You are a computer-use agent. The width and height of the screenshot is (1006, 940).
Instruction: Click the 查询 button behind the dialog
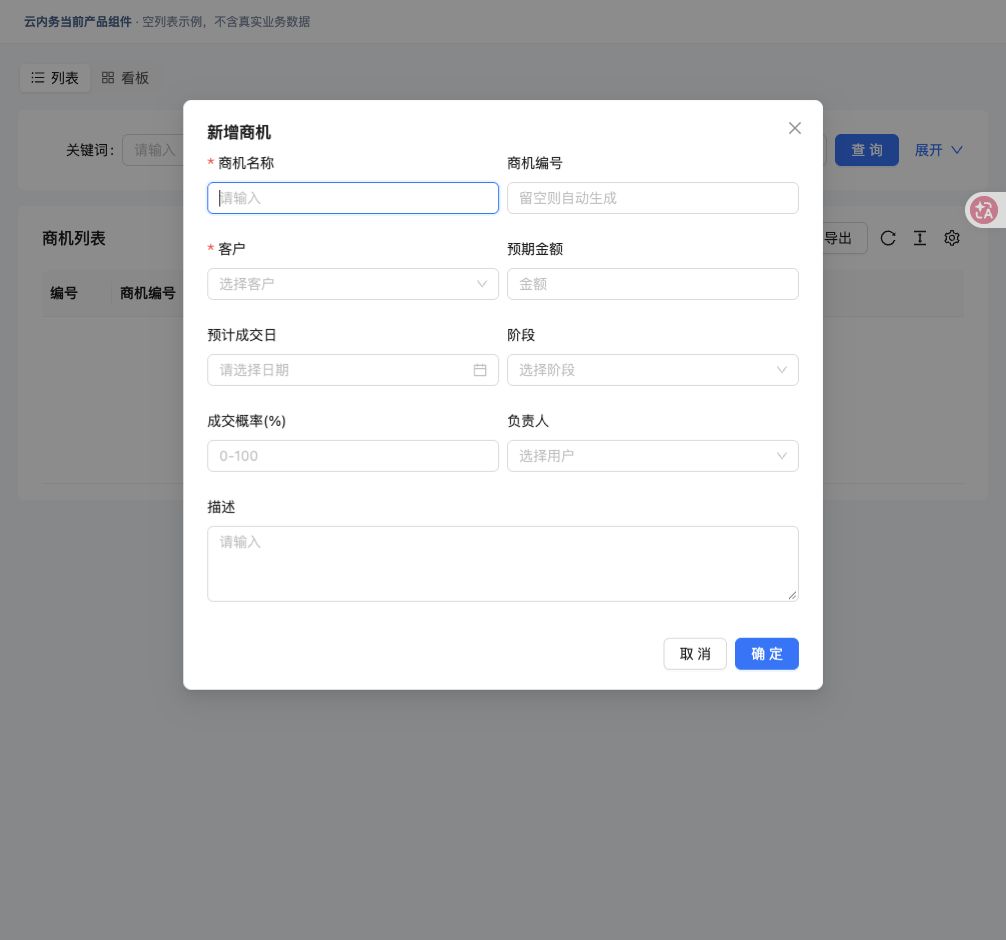[867, 150]
